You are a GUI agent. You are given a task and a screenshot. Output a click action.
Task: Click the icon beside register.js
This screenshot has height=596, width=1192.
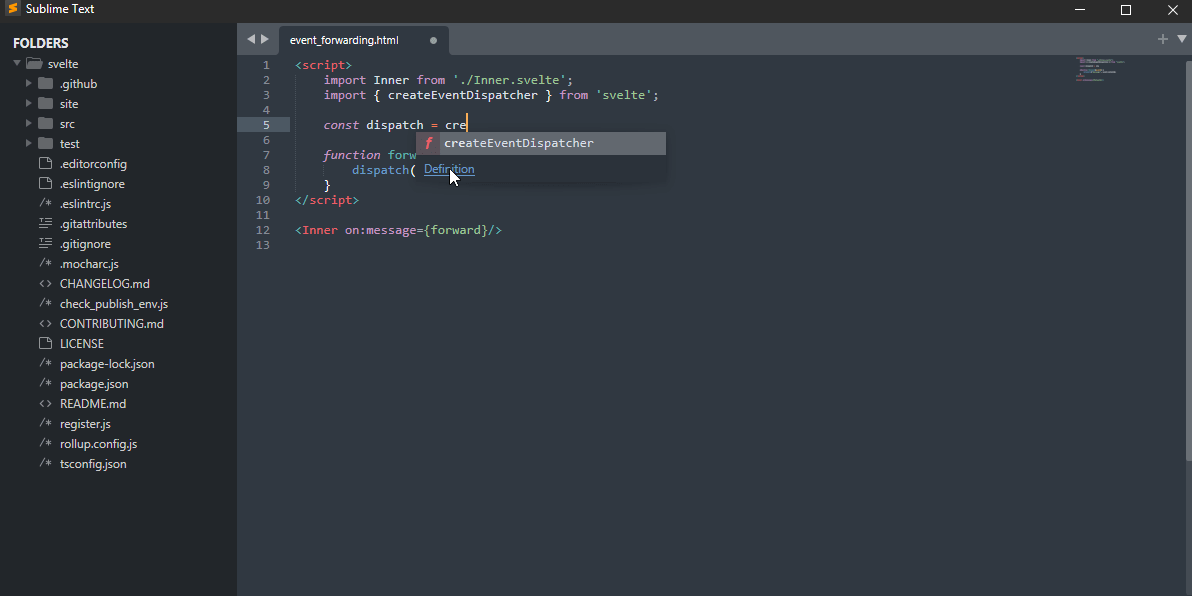(46, 423)
